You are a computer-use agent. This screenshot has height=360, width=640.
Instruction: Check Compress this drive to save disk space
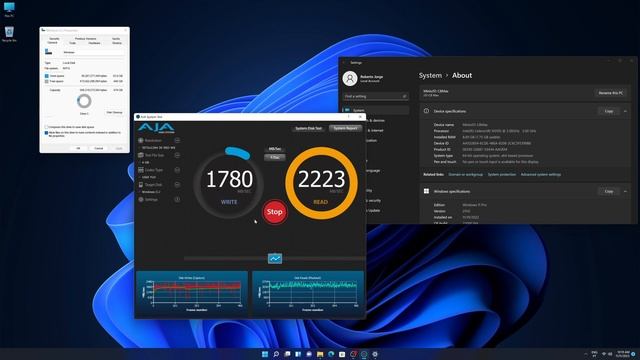click(46, 127)
